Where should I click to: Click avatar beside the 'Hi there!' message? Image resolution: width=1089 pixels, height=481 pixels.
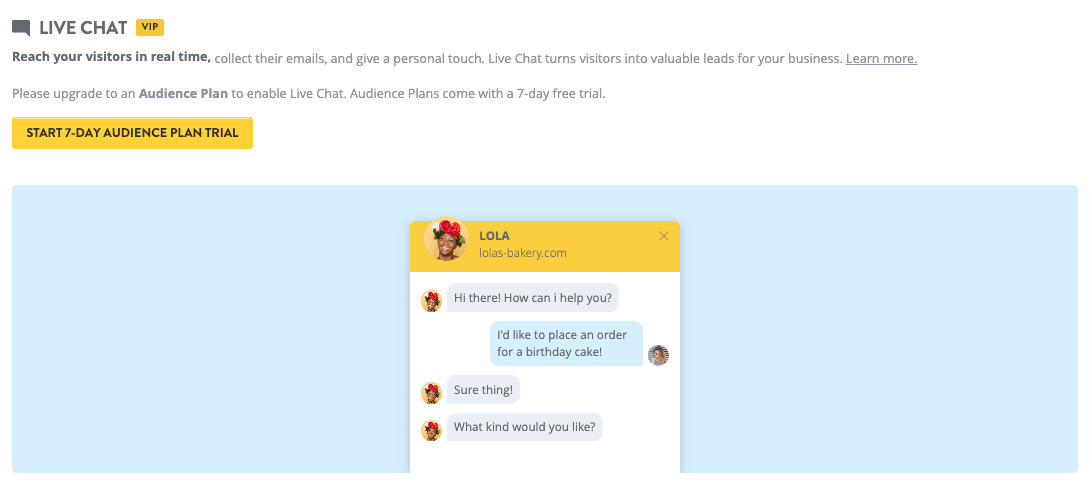coord(432,300)
